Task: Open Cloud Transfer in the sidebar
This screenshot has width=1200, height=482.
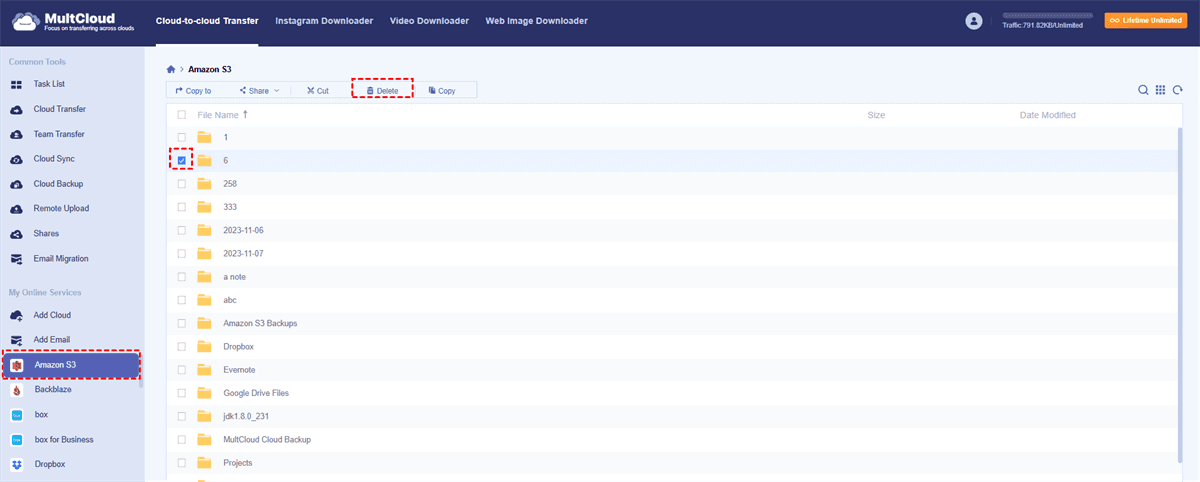Action: pos(59,109)
